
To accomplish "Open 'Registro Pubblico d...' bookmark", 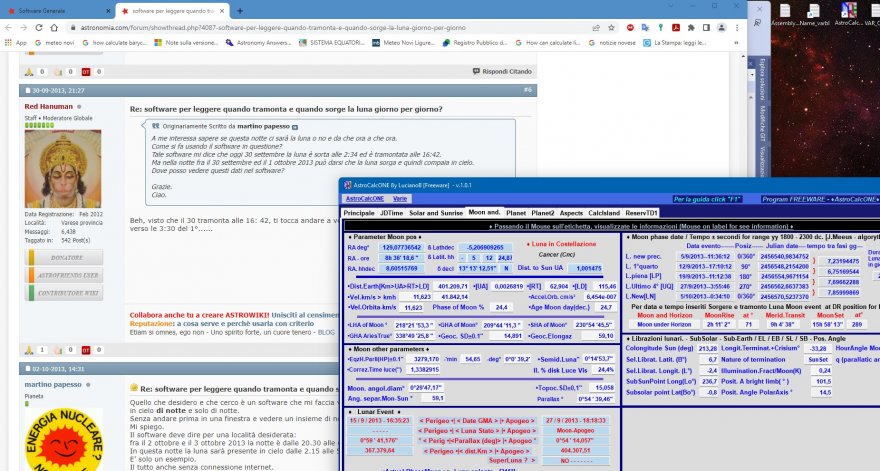I will [x=475, y=43].
